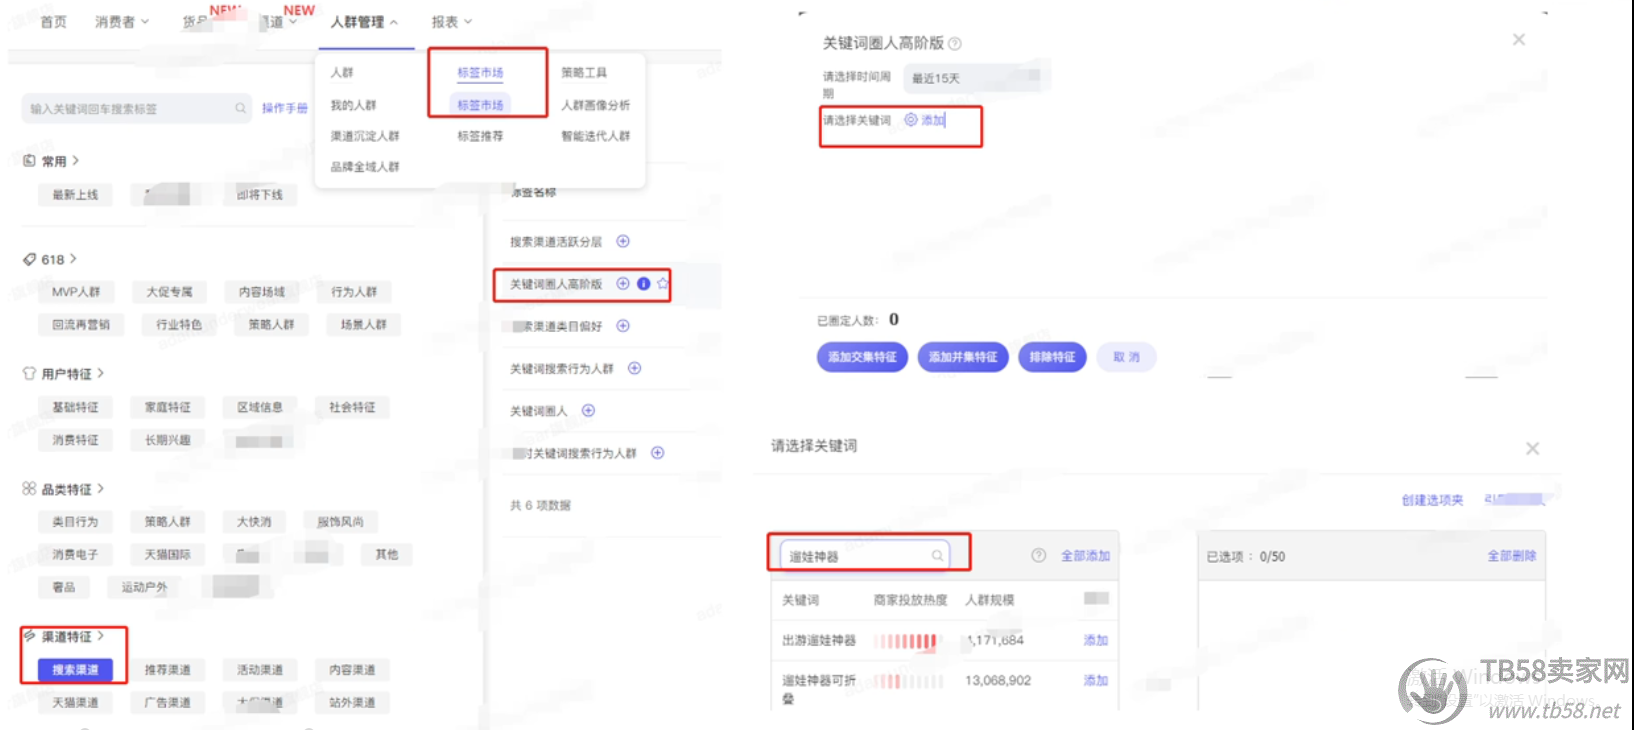Image resolution: width=1634 pixels, height=730 pixels.
Task: Select 标签推荐 in the 人群管理 menu
Action: click(x=480, y=136)
